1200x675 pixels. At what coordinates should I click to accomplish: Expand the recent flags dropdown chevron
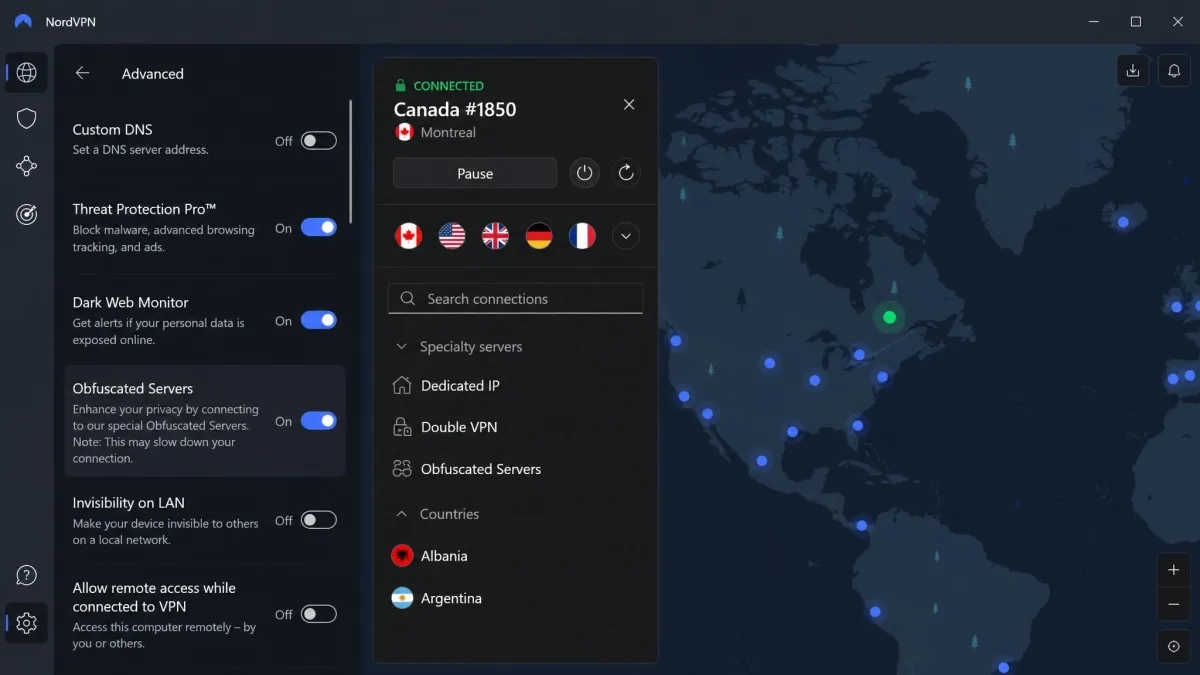tap(626, 236)
